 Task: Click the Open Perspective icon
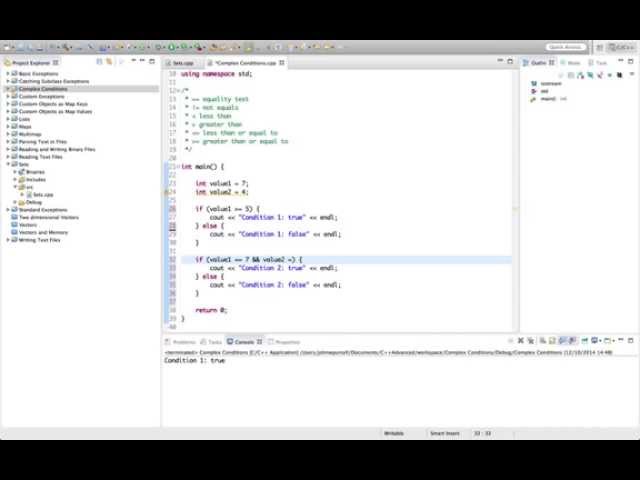(600, 48)
